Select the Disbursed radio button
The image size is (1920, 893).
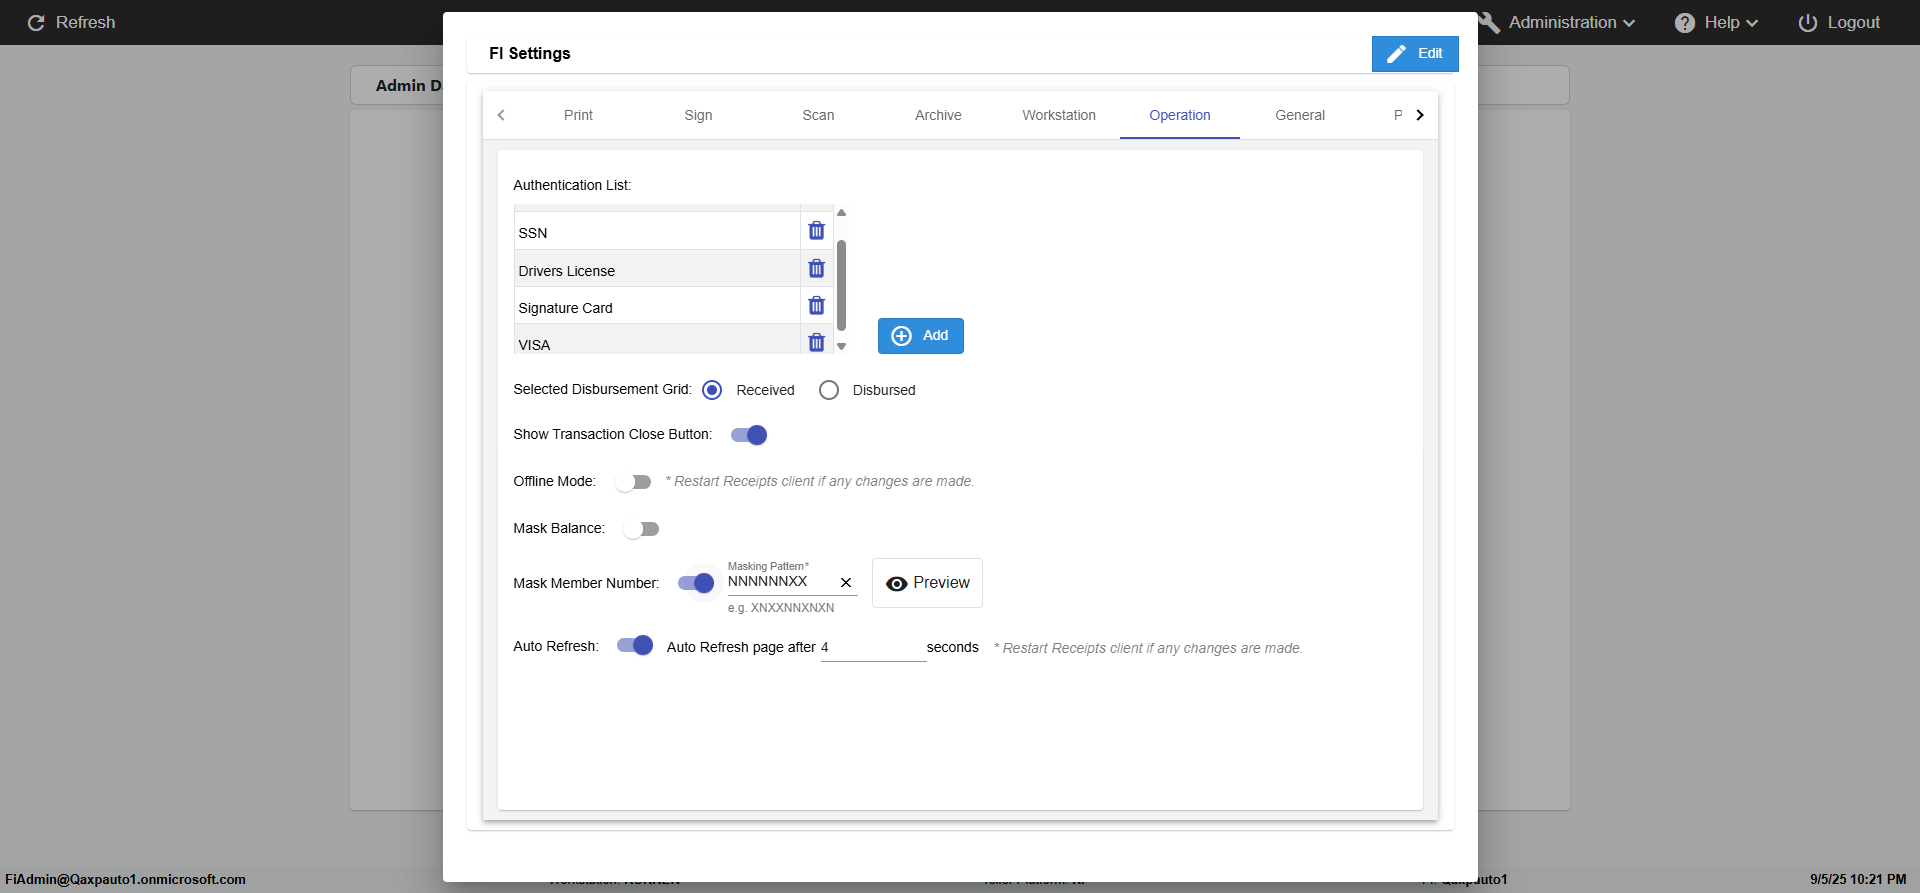[x=829, y=390]
